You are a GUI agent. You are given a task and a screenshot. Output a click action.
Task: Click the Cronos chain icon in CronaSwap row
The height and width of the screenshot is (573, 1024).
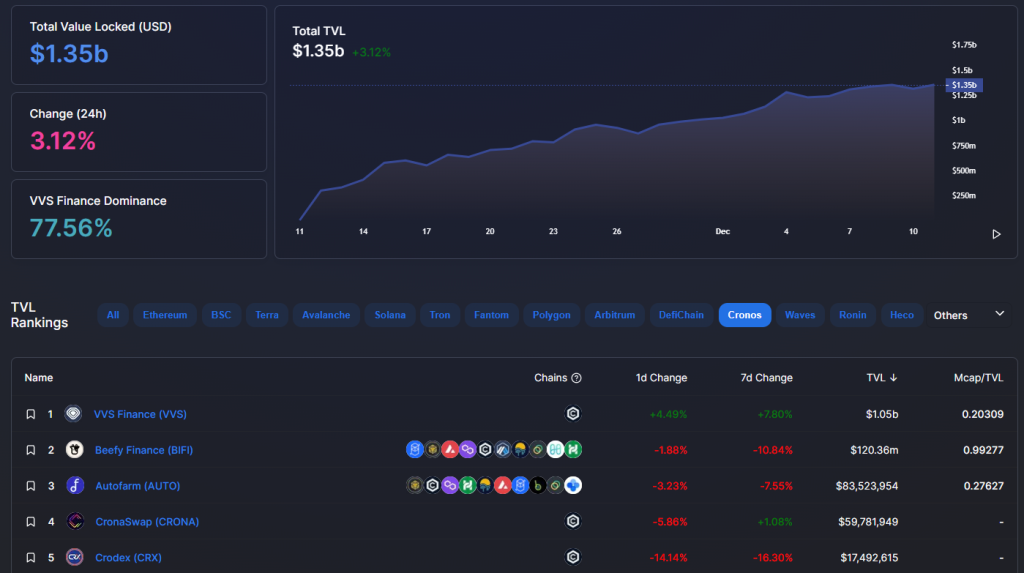(573, 521)
